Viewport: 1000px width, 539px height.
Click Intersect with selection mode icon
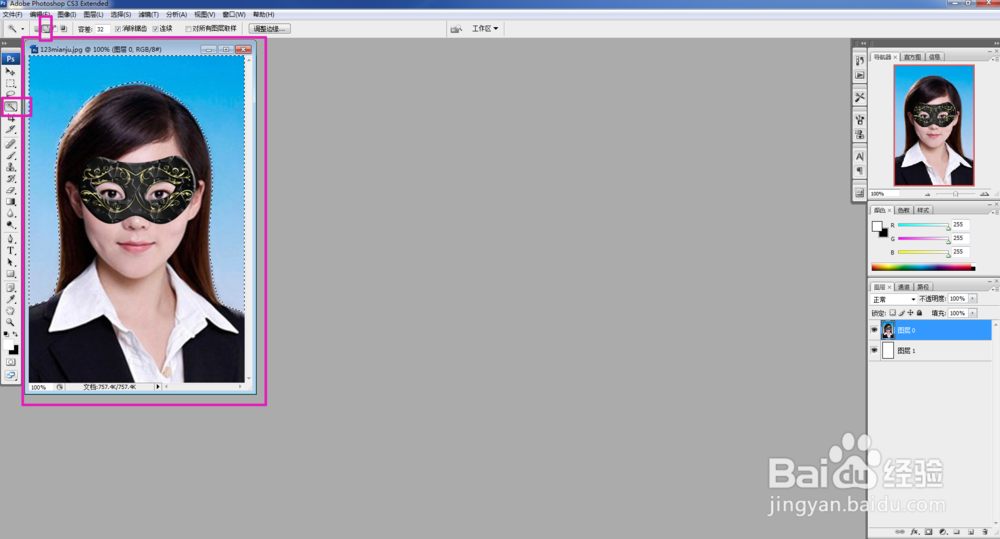point(63,29)
